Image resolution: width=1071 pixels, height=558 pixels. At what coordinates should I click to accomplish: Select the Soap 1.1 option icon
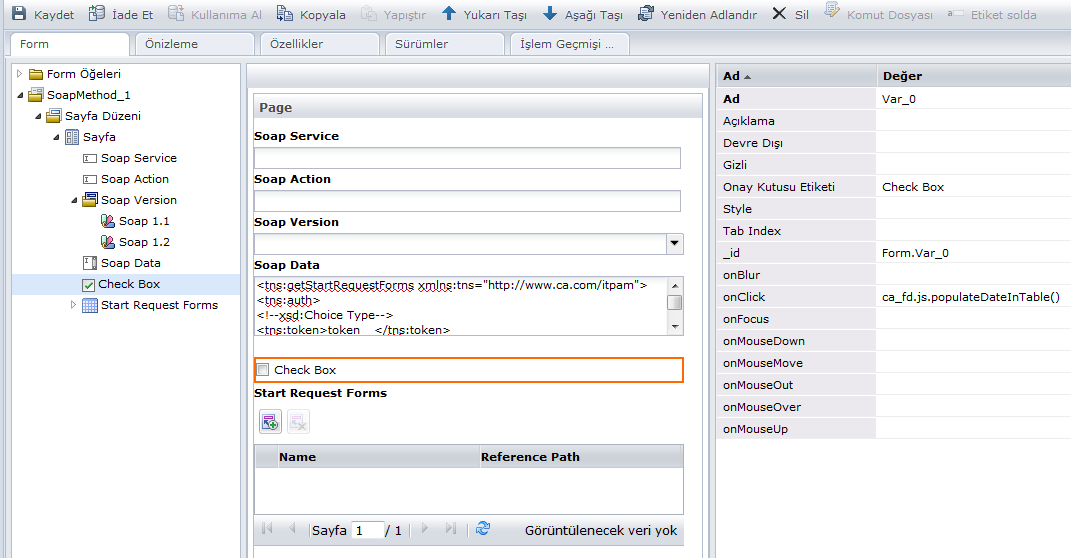point(108,221)
